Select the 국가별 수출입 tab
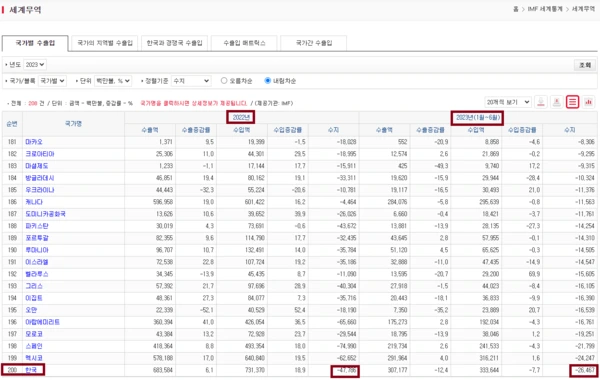600x380 pixels. 35,43
